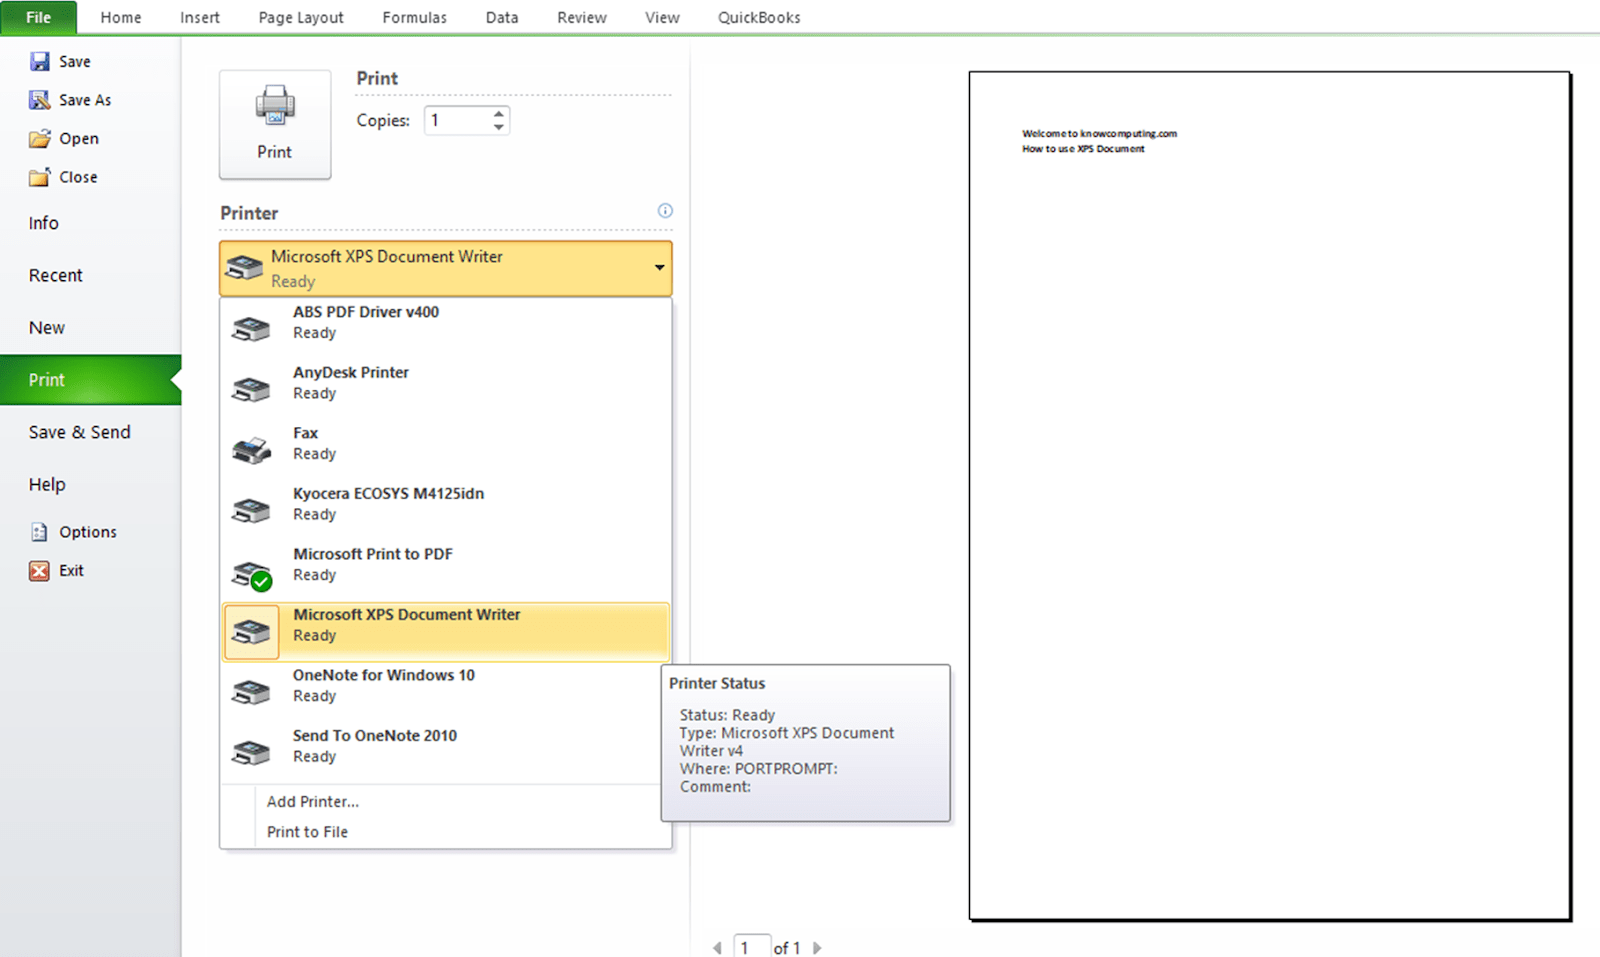The image size is (1600, 957).
Task: Click Add Printer at the list bottom
Action: 312,801
